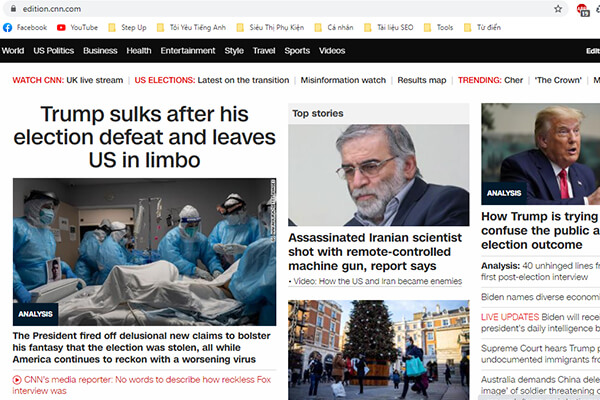The height and width of the screenshot is (400, 600).
Task: Watch Video: How the US and Iran became enemies
Action: tap(378, 281)
